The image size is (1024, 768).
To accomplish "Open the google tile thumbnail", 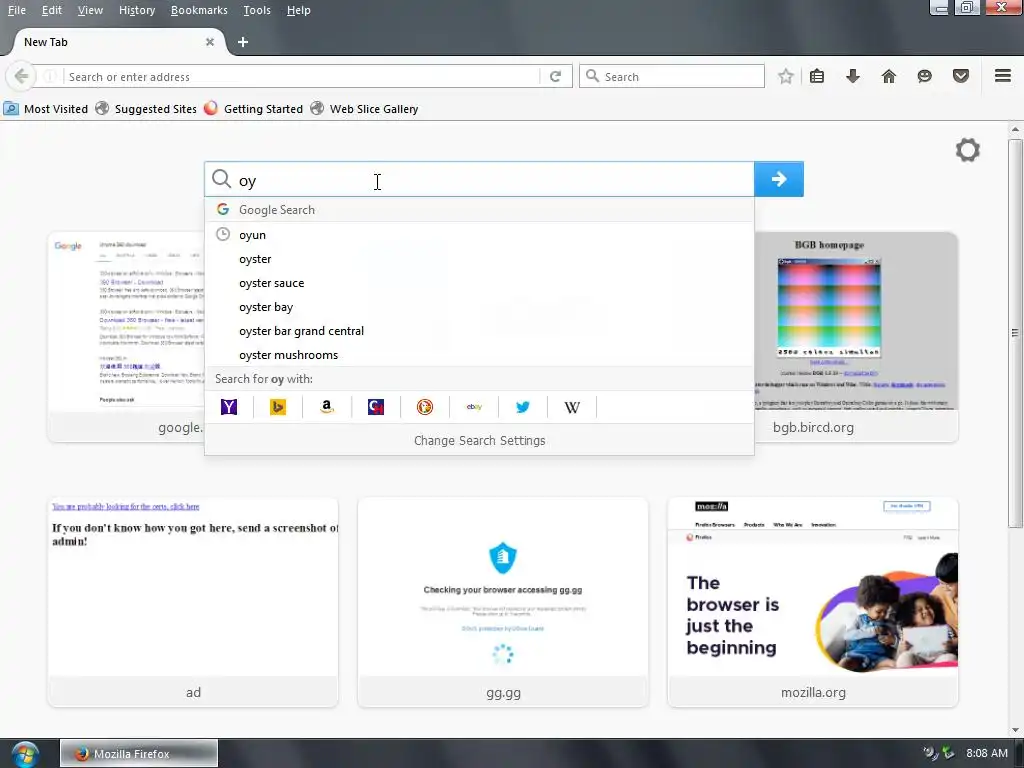I will click(x=126, y=336).
